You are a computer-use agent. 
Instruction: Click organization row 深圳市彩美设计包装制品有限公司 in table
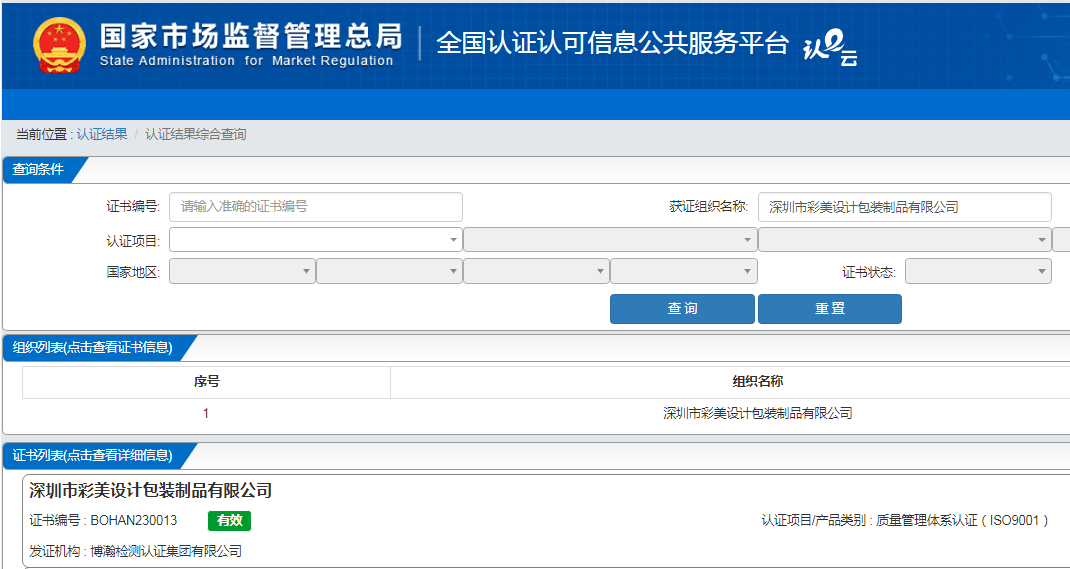(x=757, y=413)
